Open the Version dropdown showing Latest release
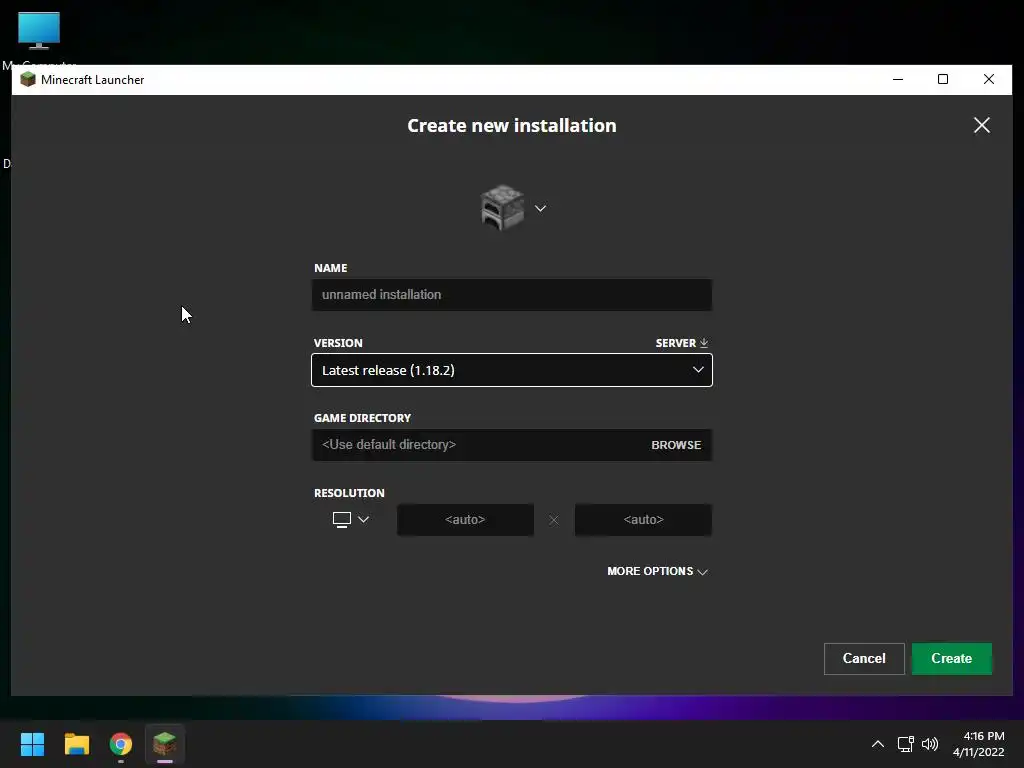 (x=512, y=370)
